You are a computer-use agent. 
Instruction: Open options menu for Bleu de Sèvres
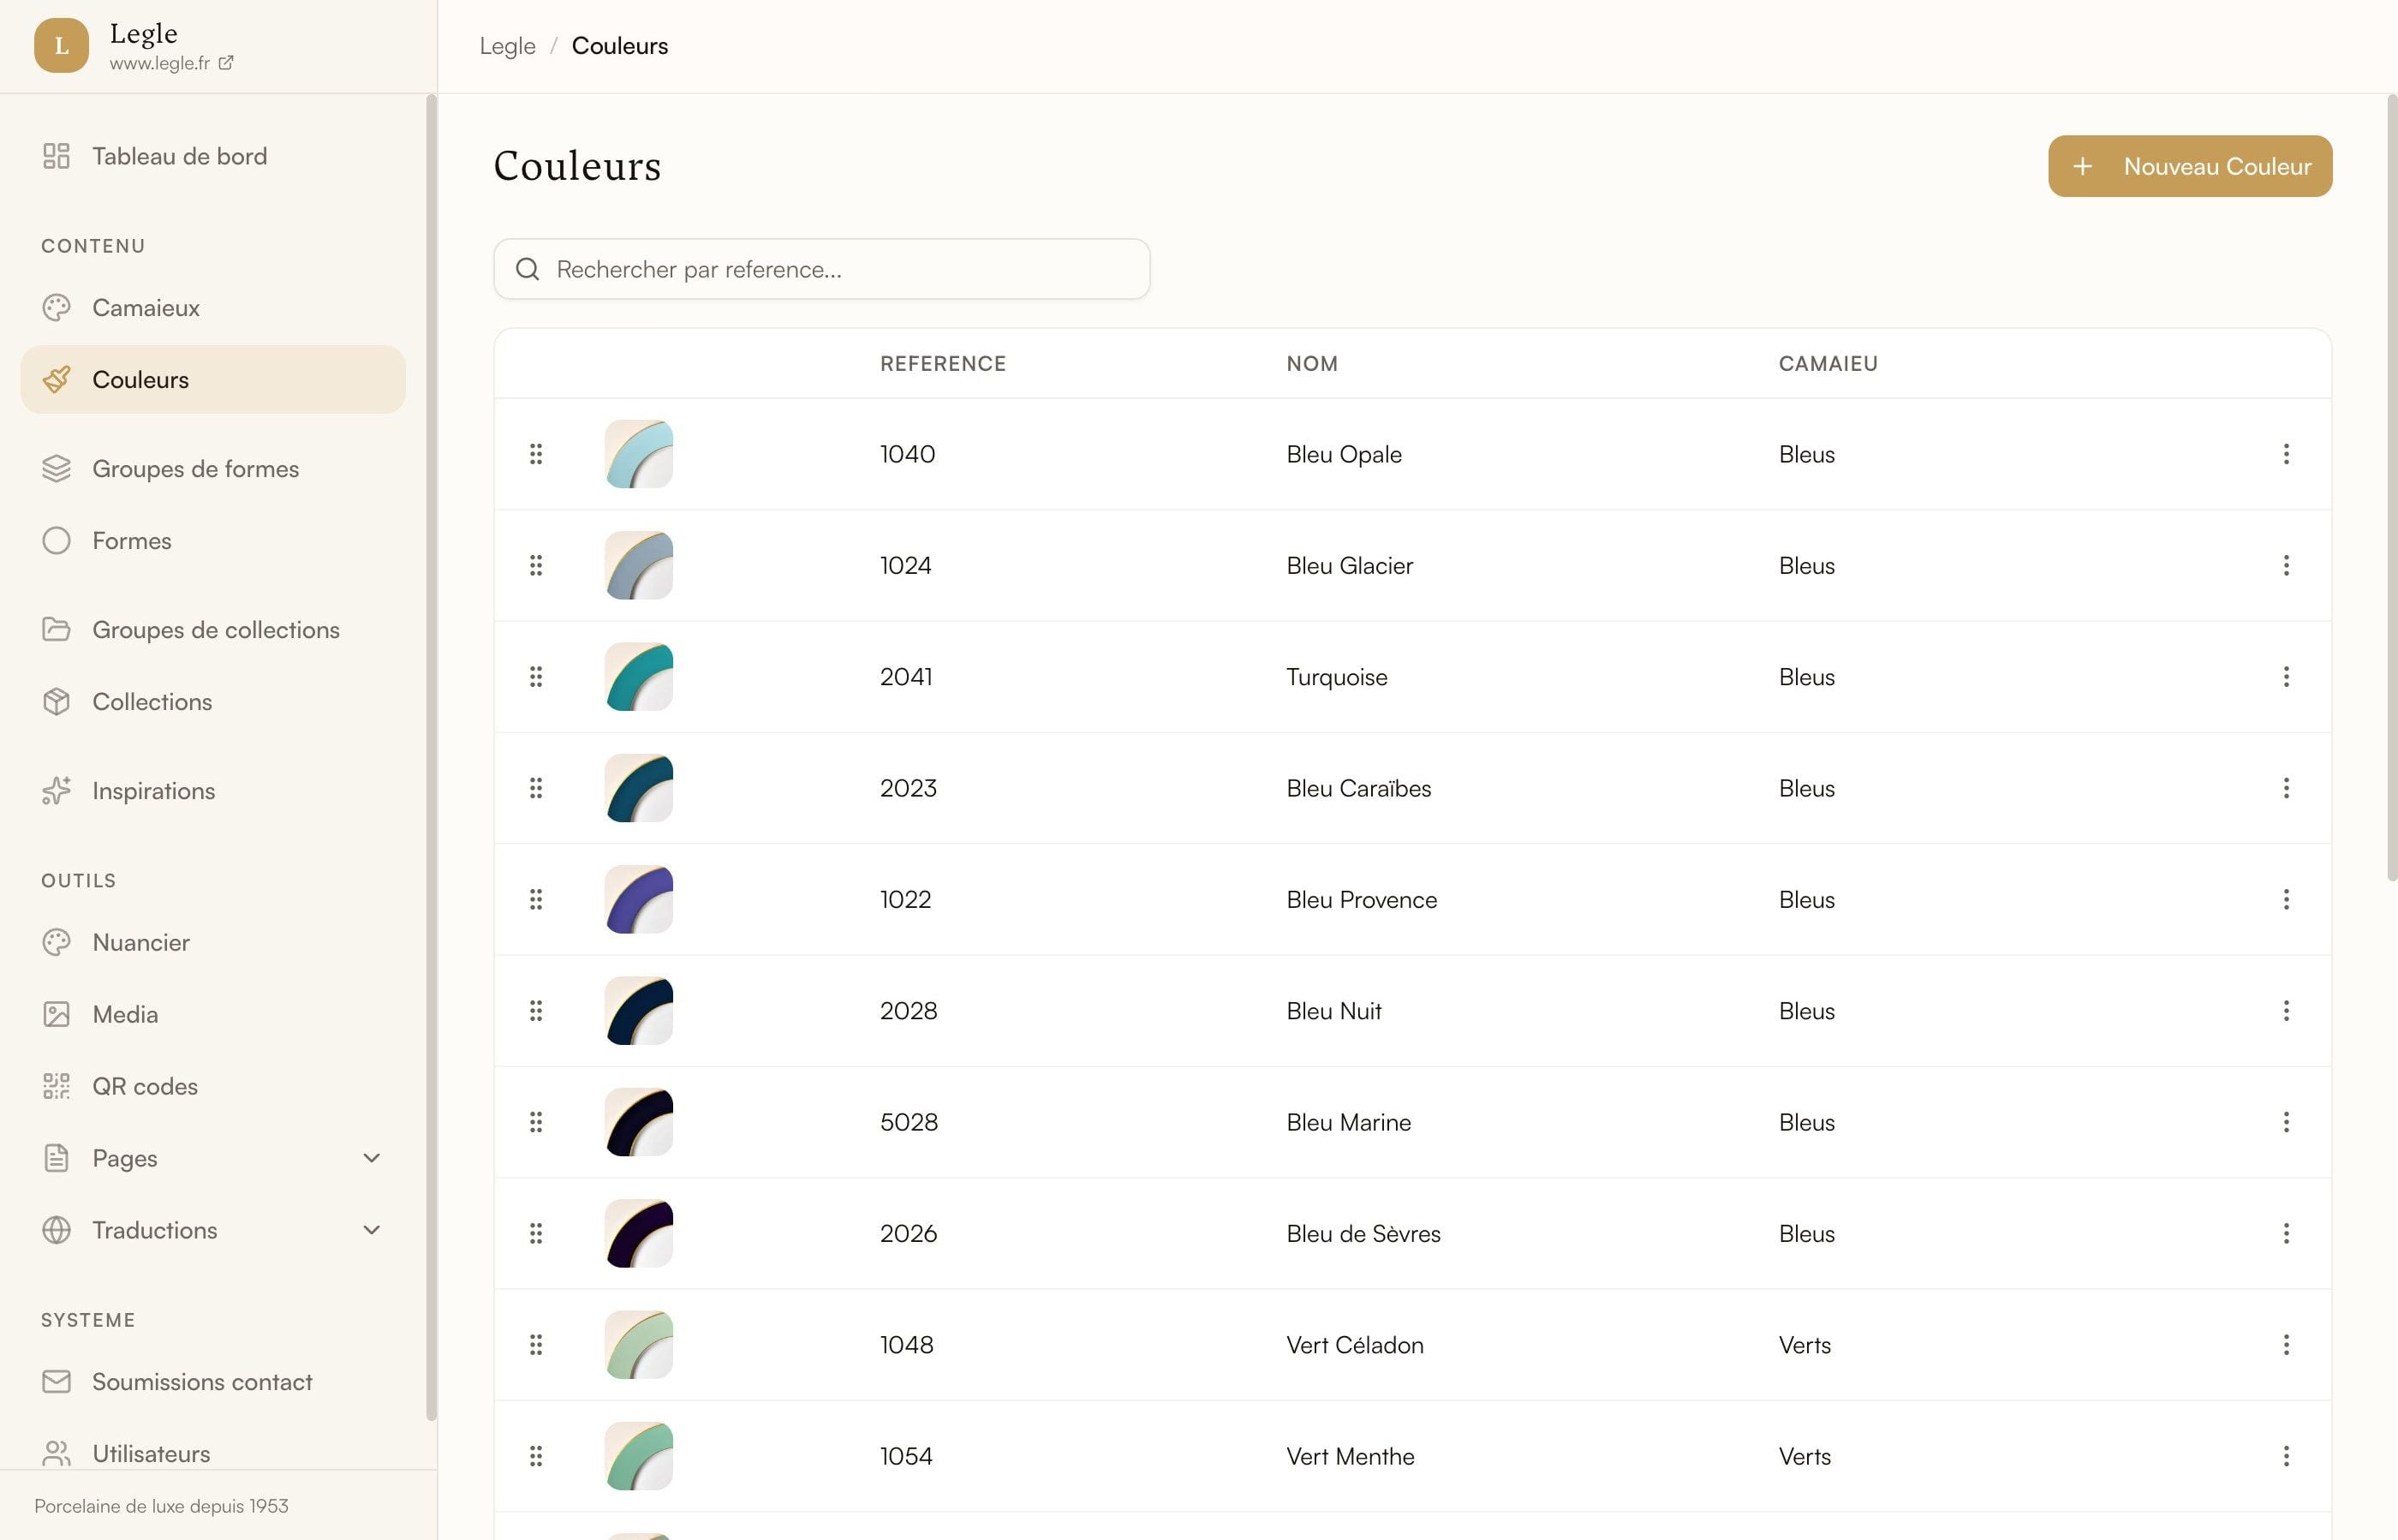click(x=2286, y=1233)
